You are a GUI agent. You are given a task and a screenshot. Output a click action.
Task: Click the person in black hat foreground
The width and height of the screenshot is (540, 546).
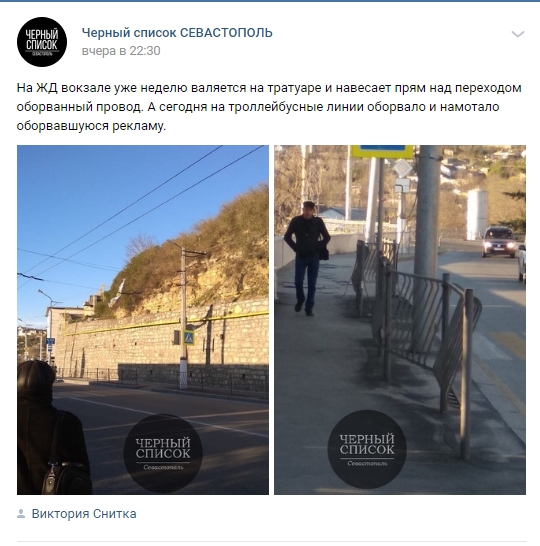click(x=52, y=428)
